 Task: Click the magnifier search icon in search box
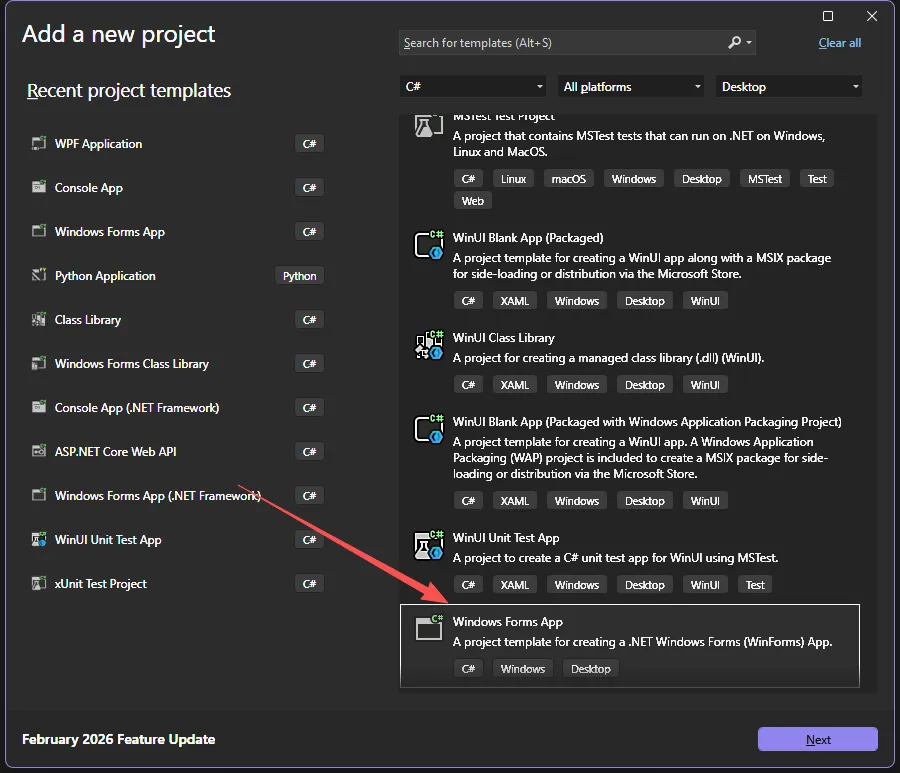pyautogui.click(x=735, y=43)
